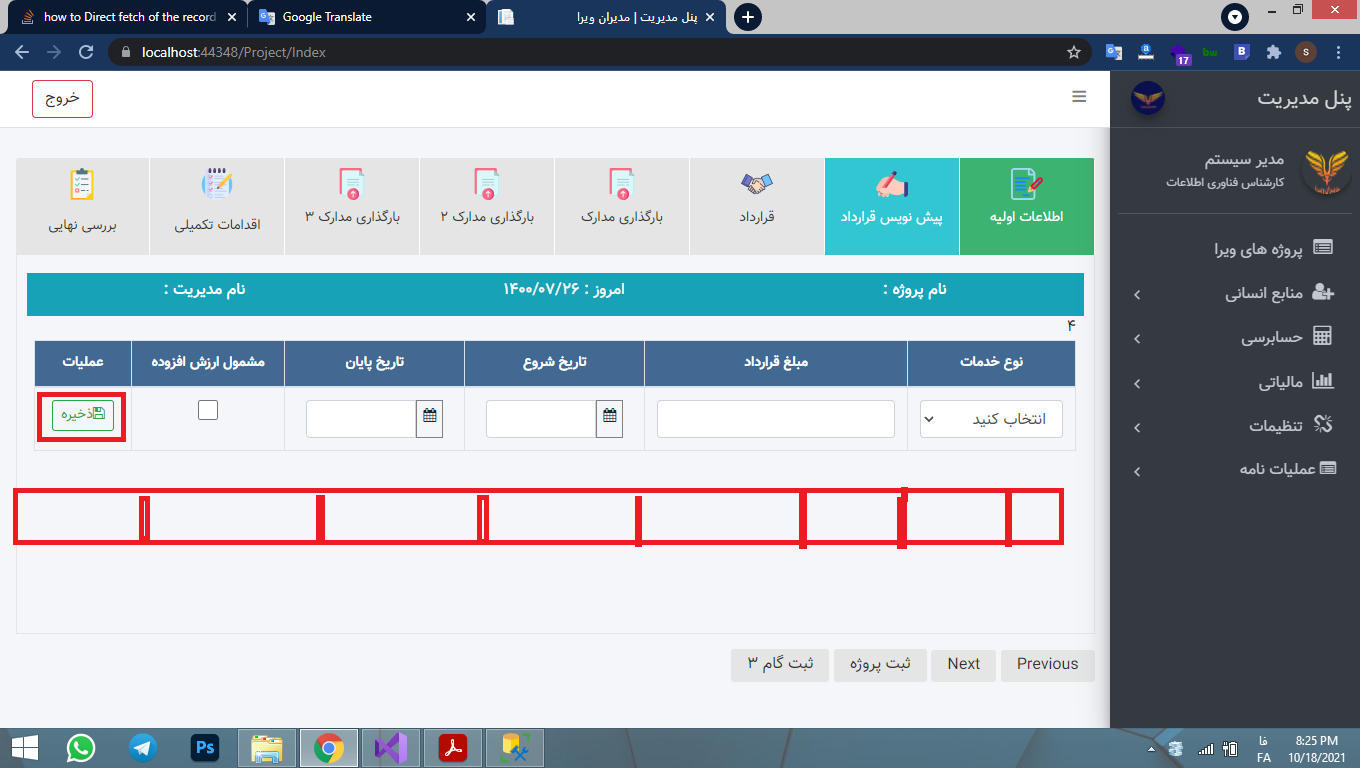Click the browser back arrow

pyautogui.click(x=22, y=52)
